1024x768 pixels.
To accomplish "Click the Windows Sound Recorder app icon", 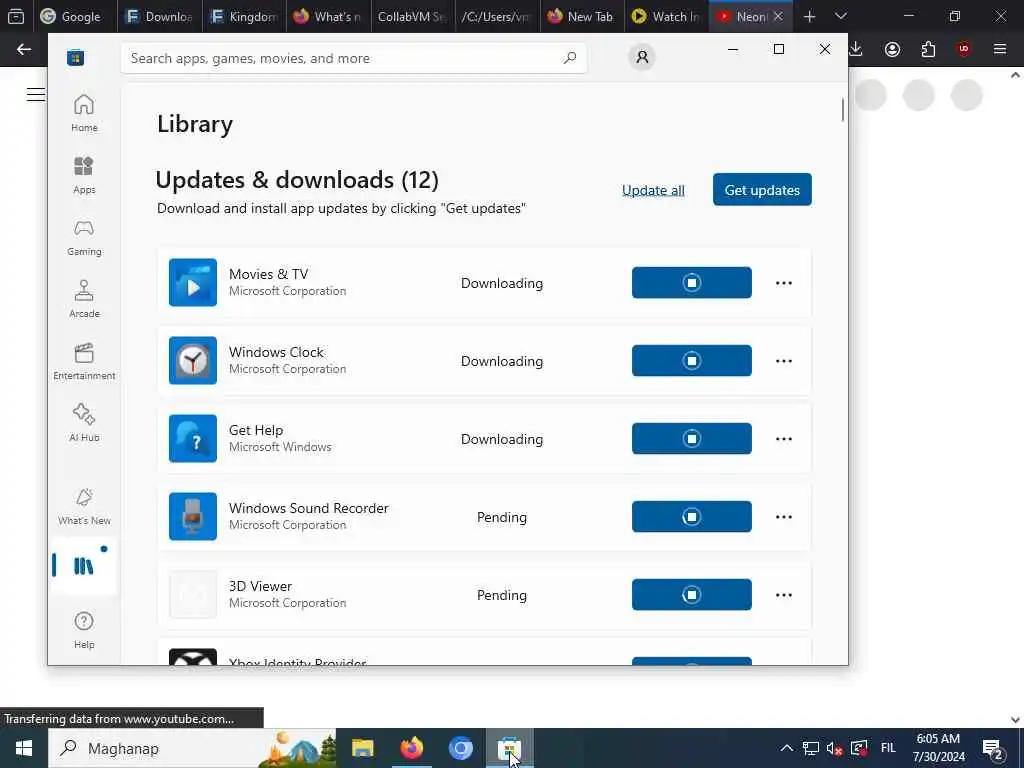I will 193,517.
